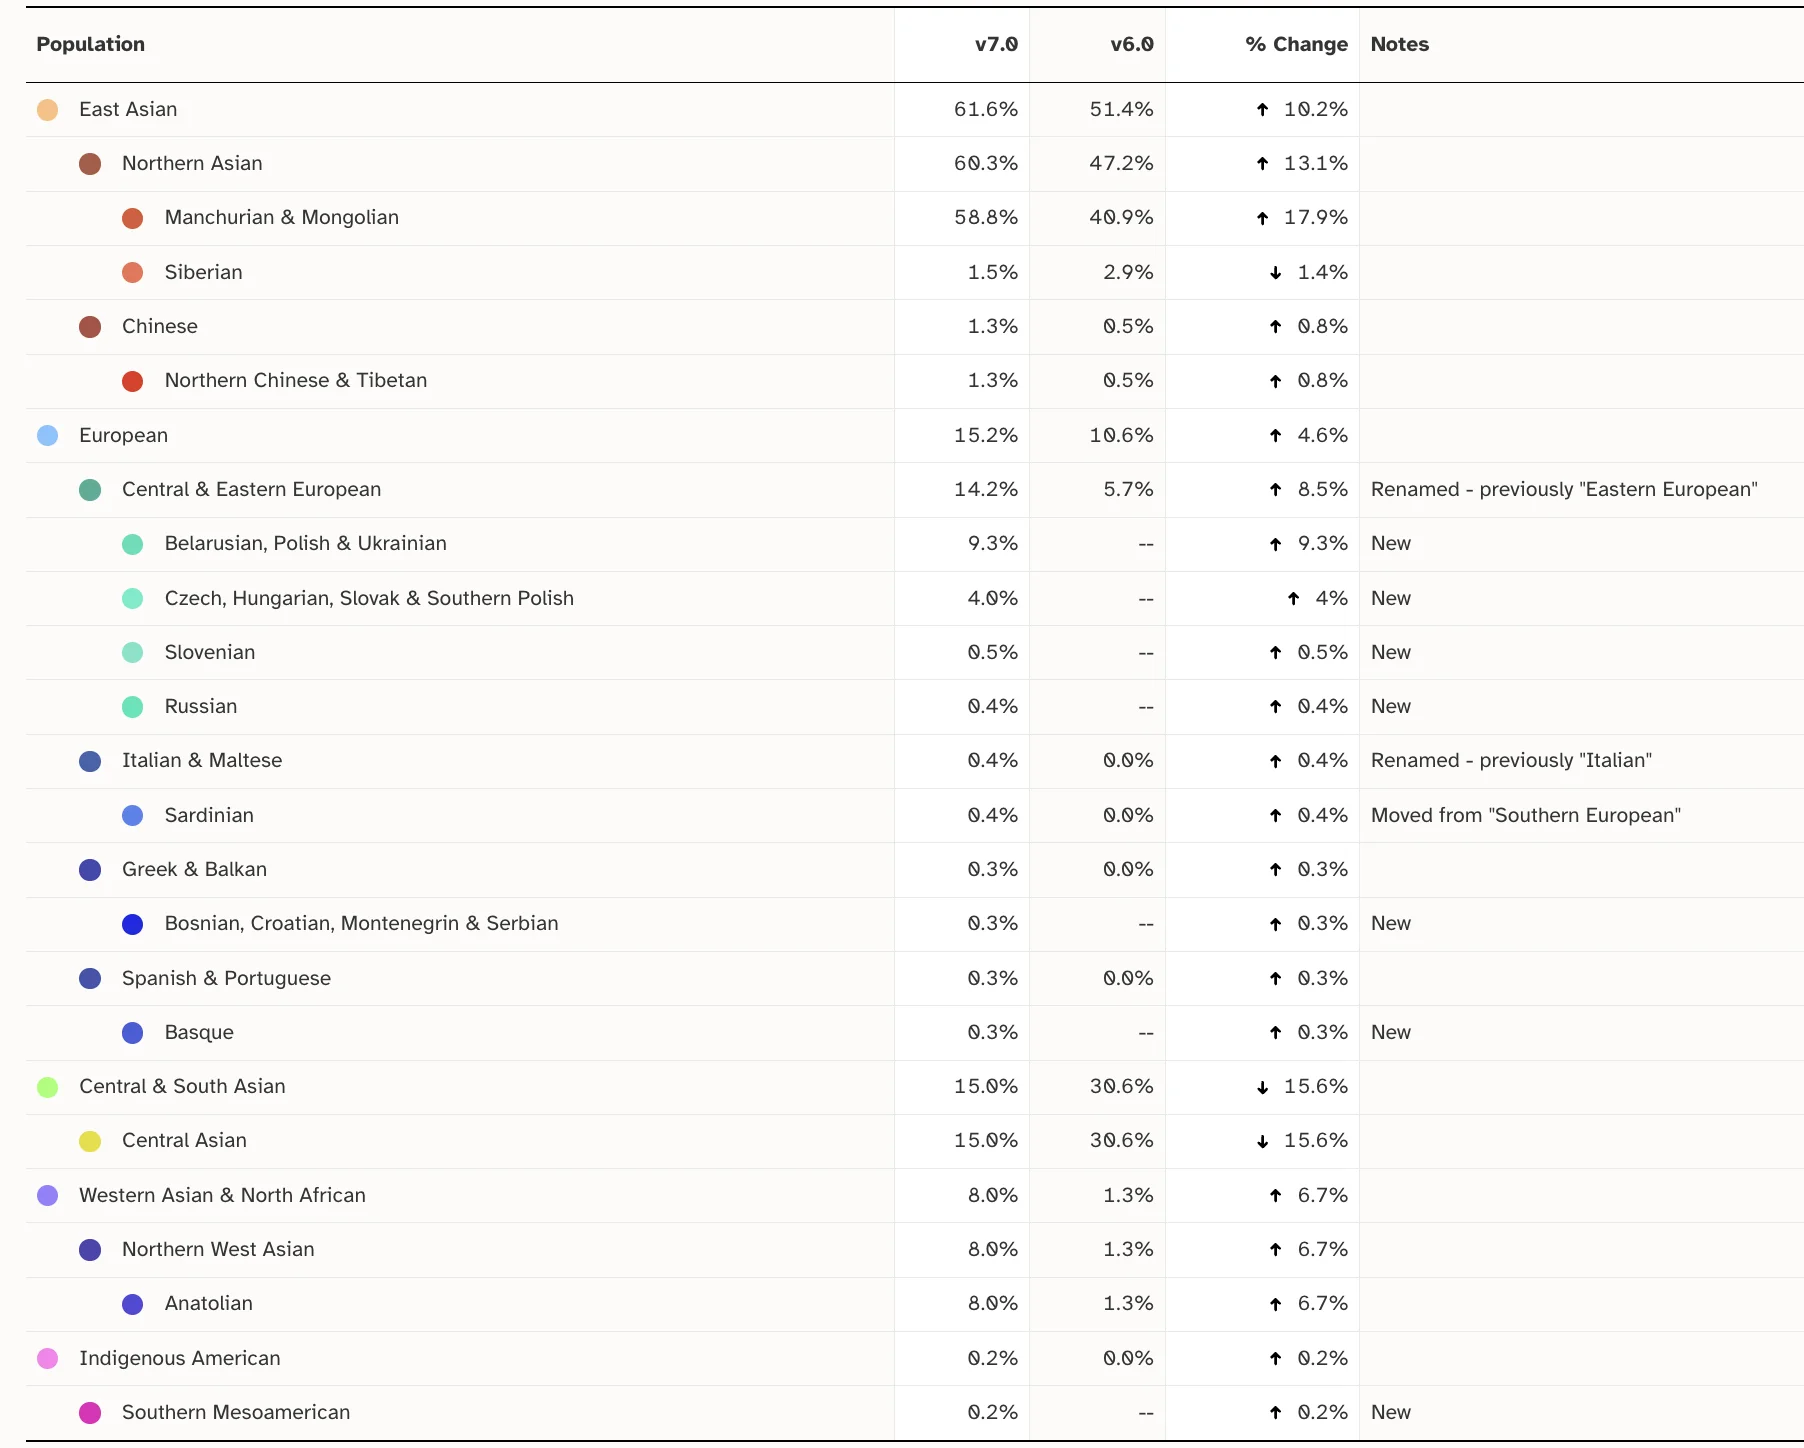Select Czech, Hungarian, Slovak & Southern Polish label
Viewport: 1804px width, 1448px height.
click(370, 598)
